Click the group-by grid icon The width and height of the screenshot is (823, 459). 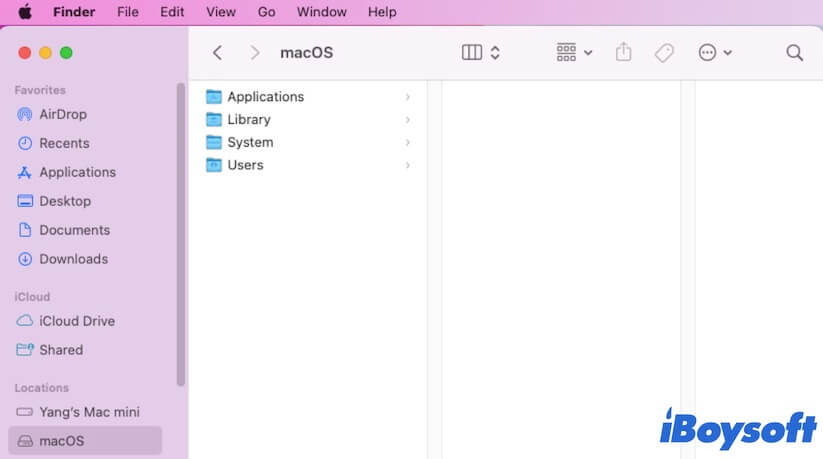pyautogui.click(x=566, y=53)
